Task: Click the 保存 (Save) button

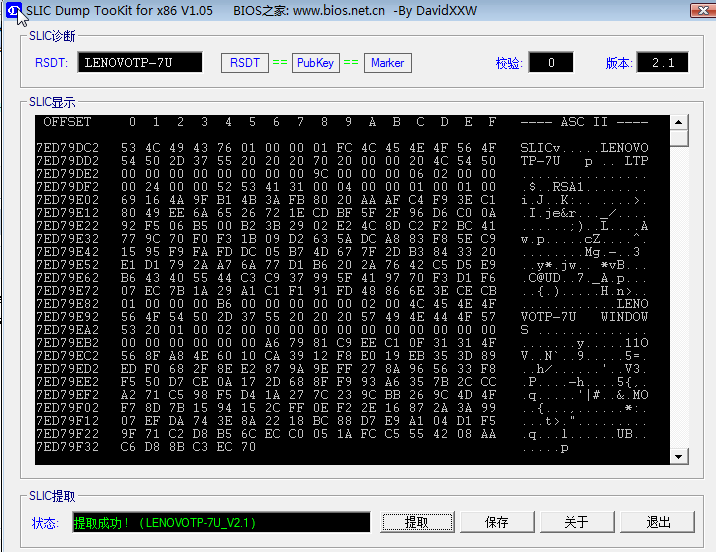Action: 497,522
